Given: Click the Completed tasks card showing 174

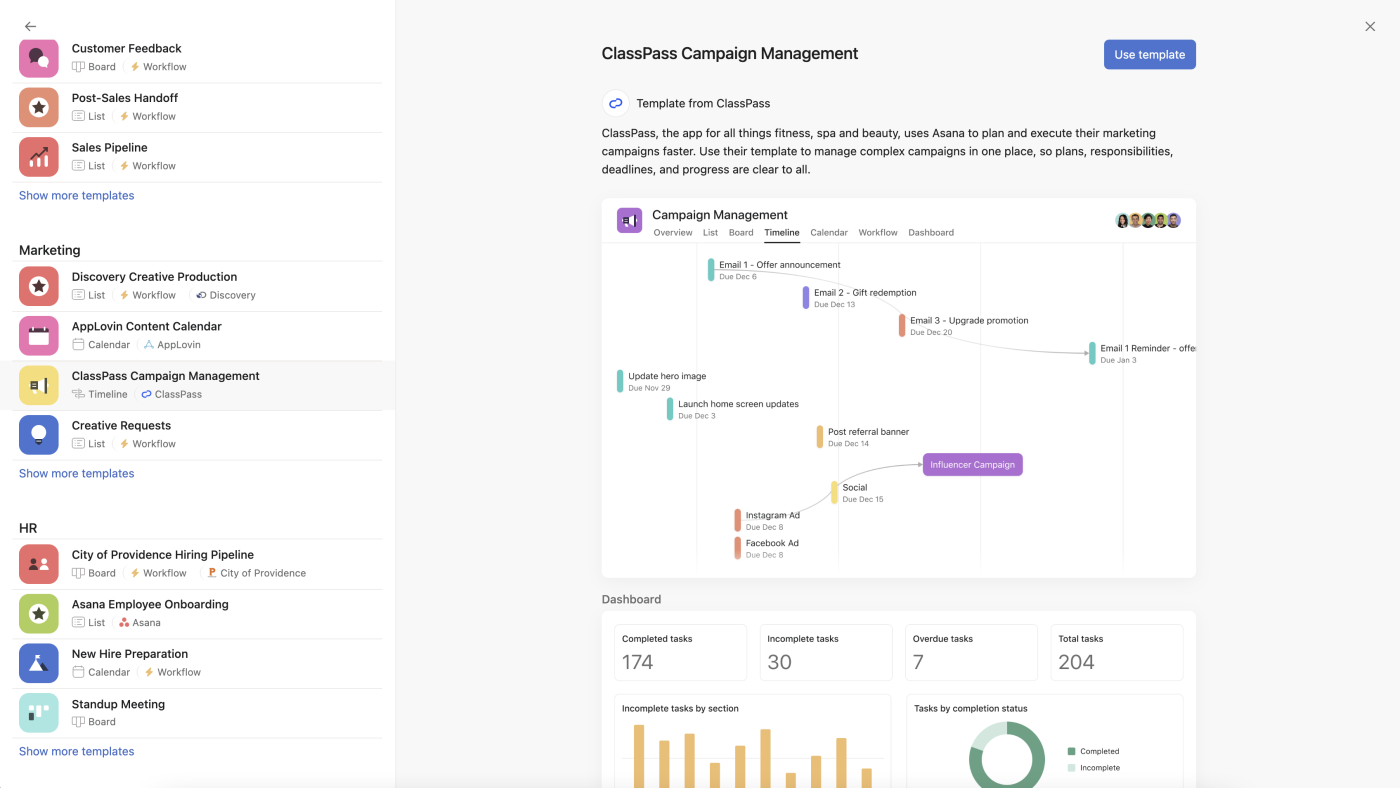Looking at the screenshot, I should coord(680,653).
